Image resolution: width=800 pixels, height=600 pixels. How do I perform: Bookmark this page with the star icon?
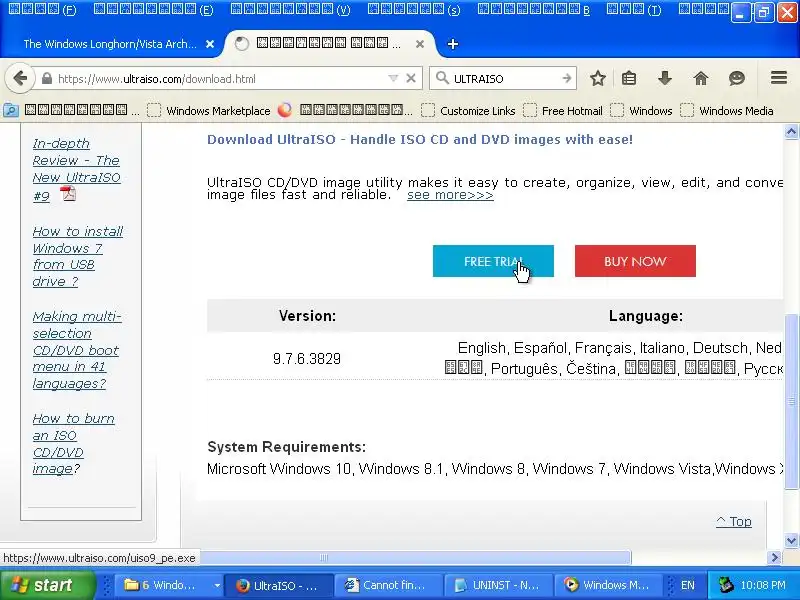598,79
